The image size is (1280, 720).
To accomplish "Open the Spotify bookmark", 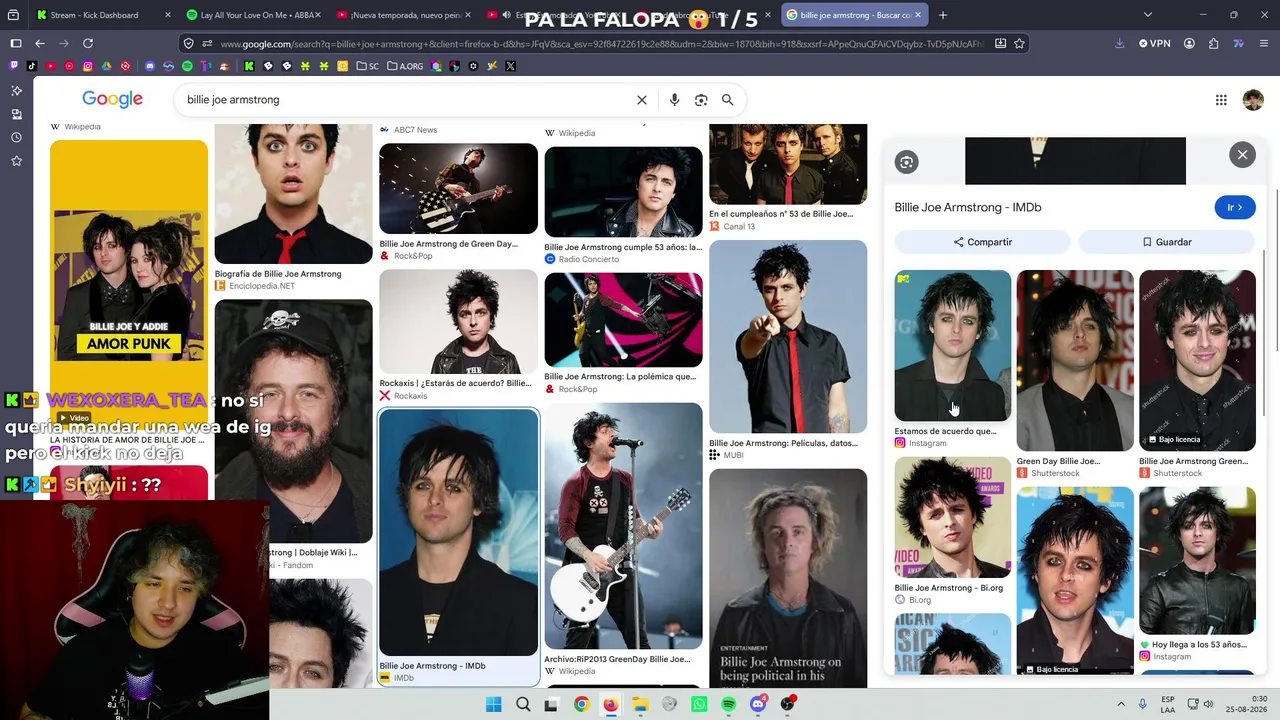I will pos(187,66).
